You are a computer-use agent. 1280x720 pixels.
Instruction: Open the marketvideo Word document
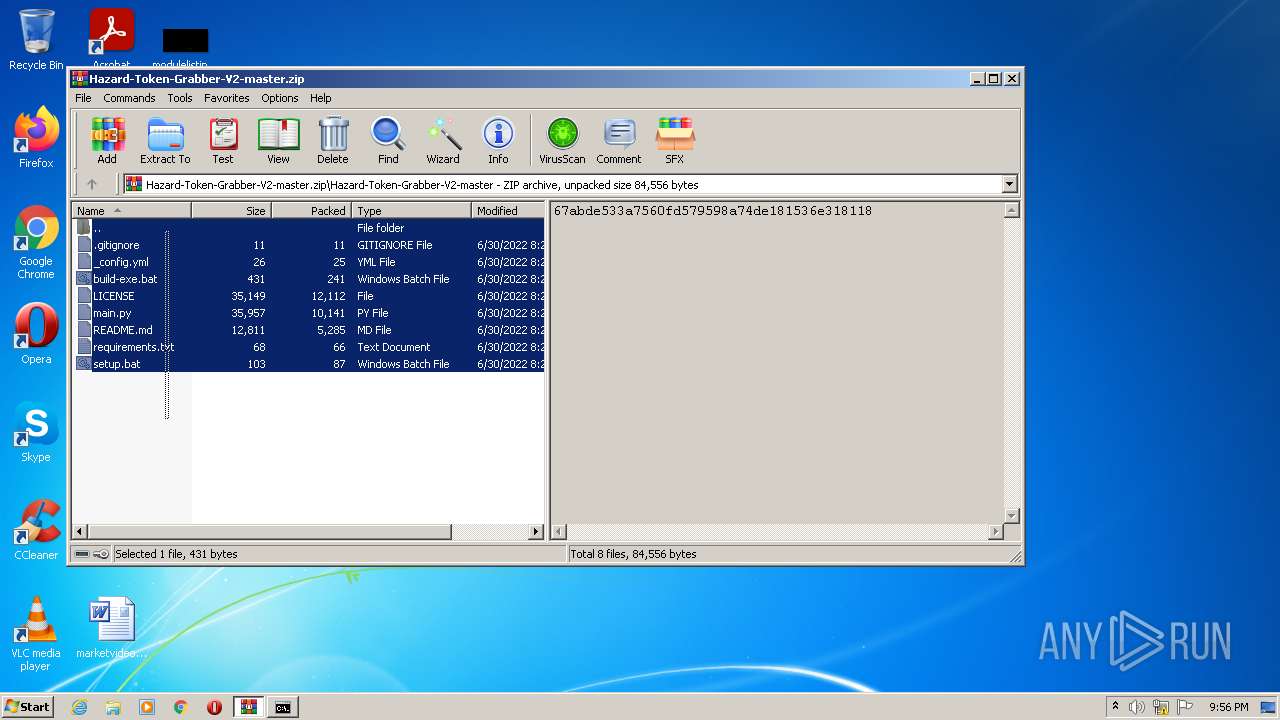[112, 628]
